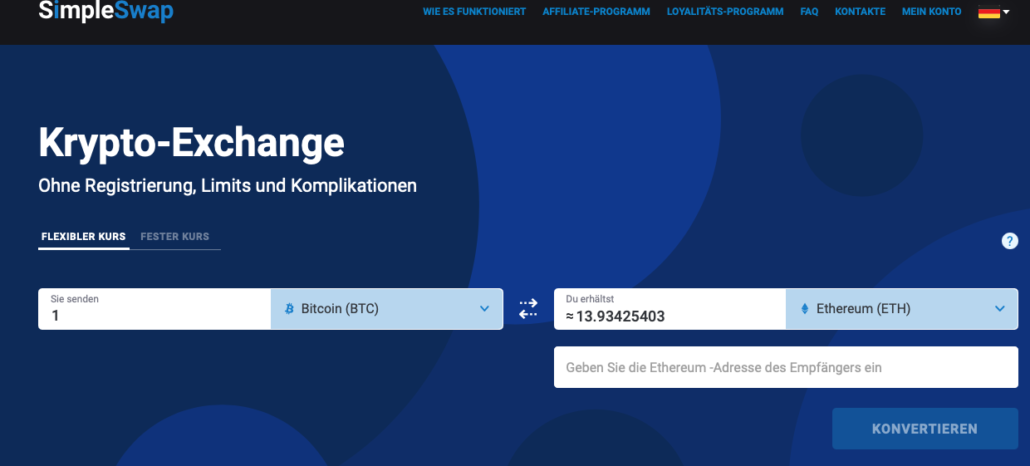Open the FAQ page
Image resolution: width=1030 pixels, height=466 pixels.
coord(809,12)
